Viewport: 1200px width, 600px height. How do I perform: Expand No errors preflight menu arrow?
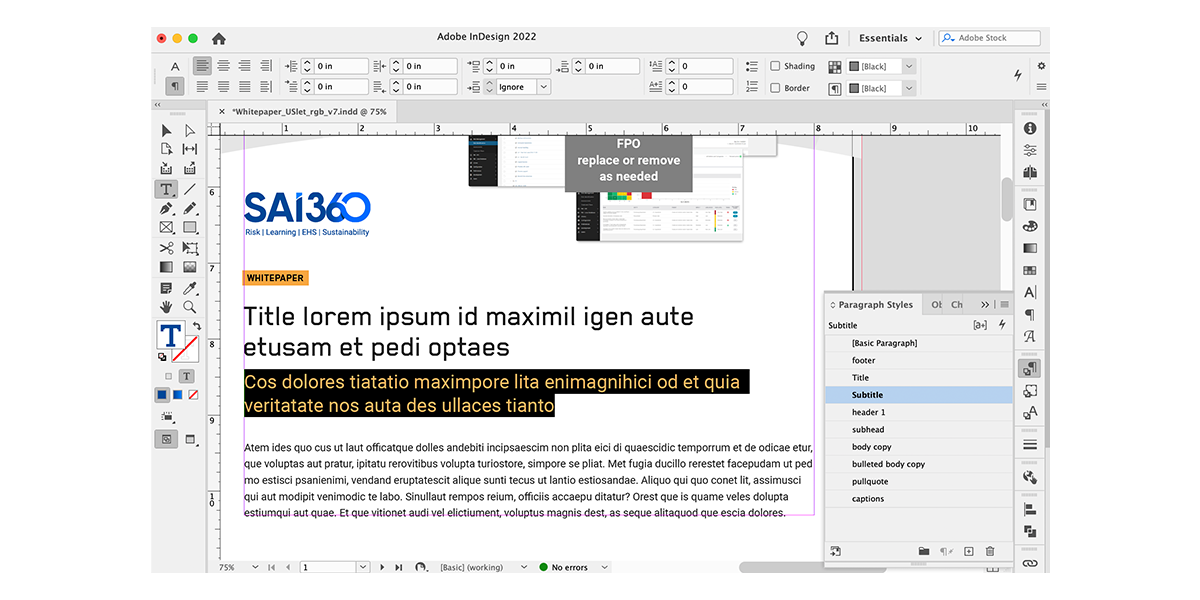605,567
